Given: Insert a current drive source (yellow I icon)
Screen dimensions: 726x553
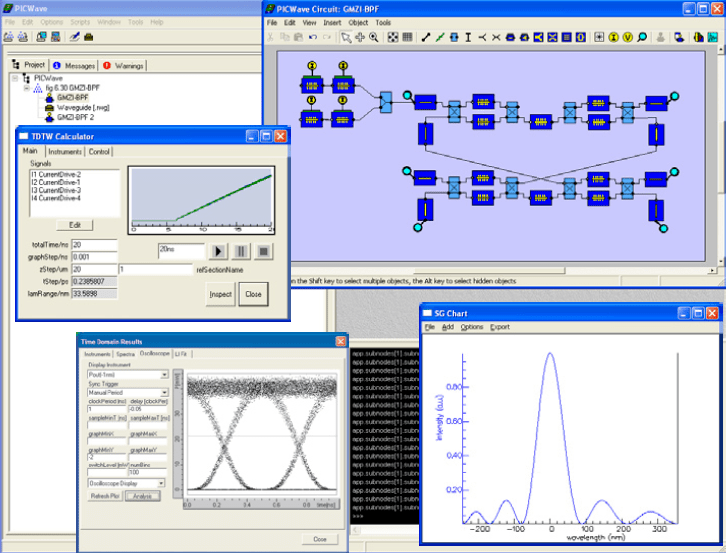Looking at the screenshot, I should [613, 37].
